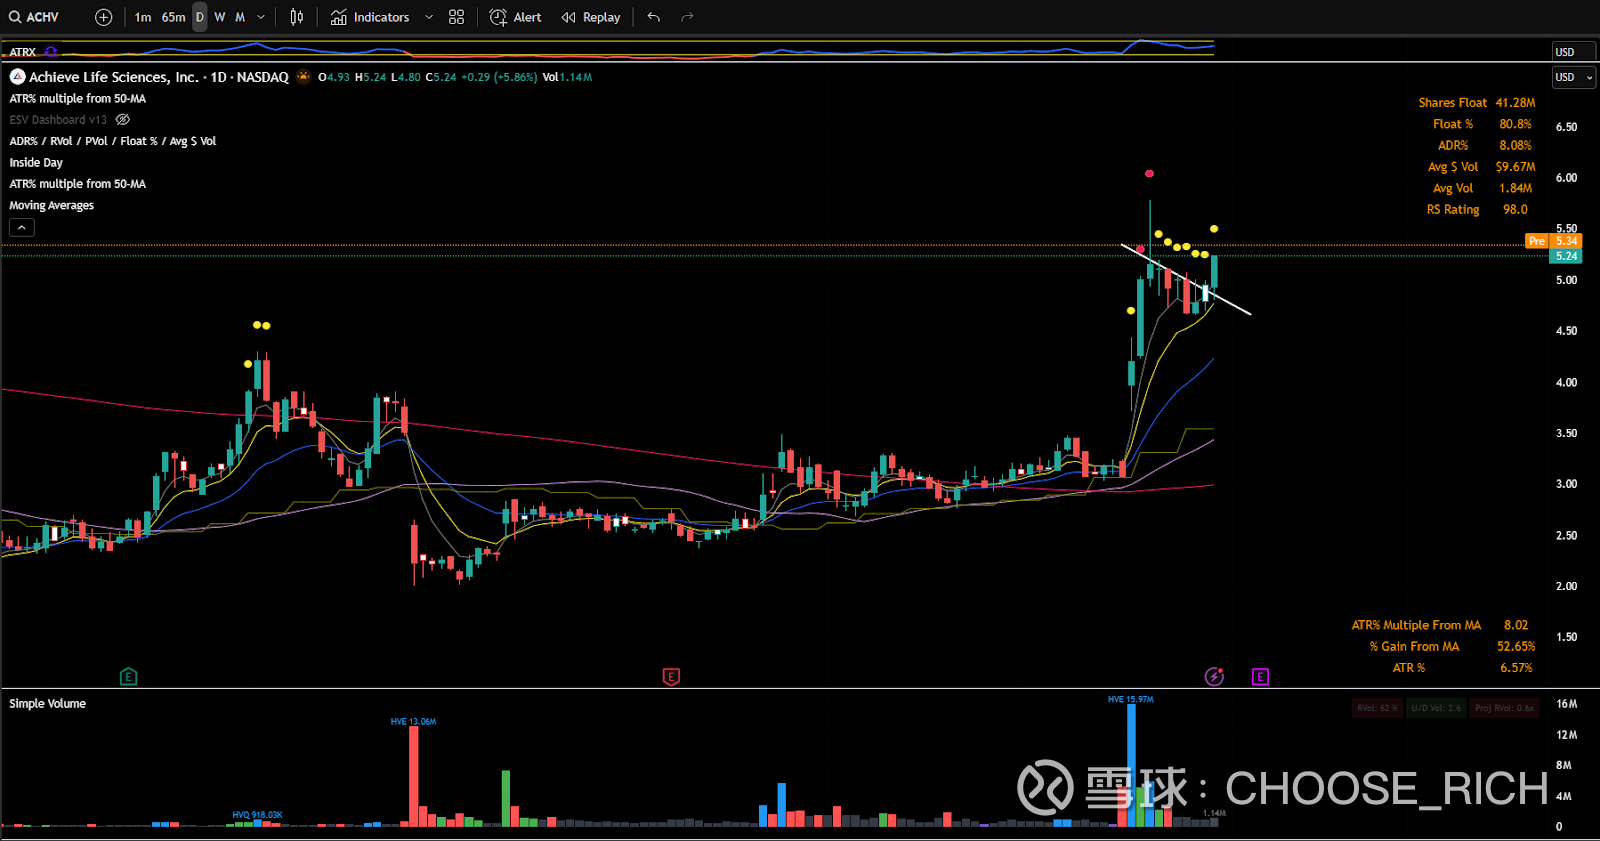Viewport: 1600px width, 841px height.
Task: Click the ADR% 8.08% value
Action: pos(1515,146)
